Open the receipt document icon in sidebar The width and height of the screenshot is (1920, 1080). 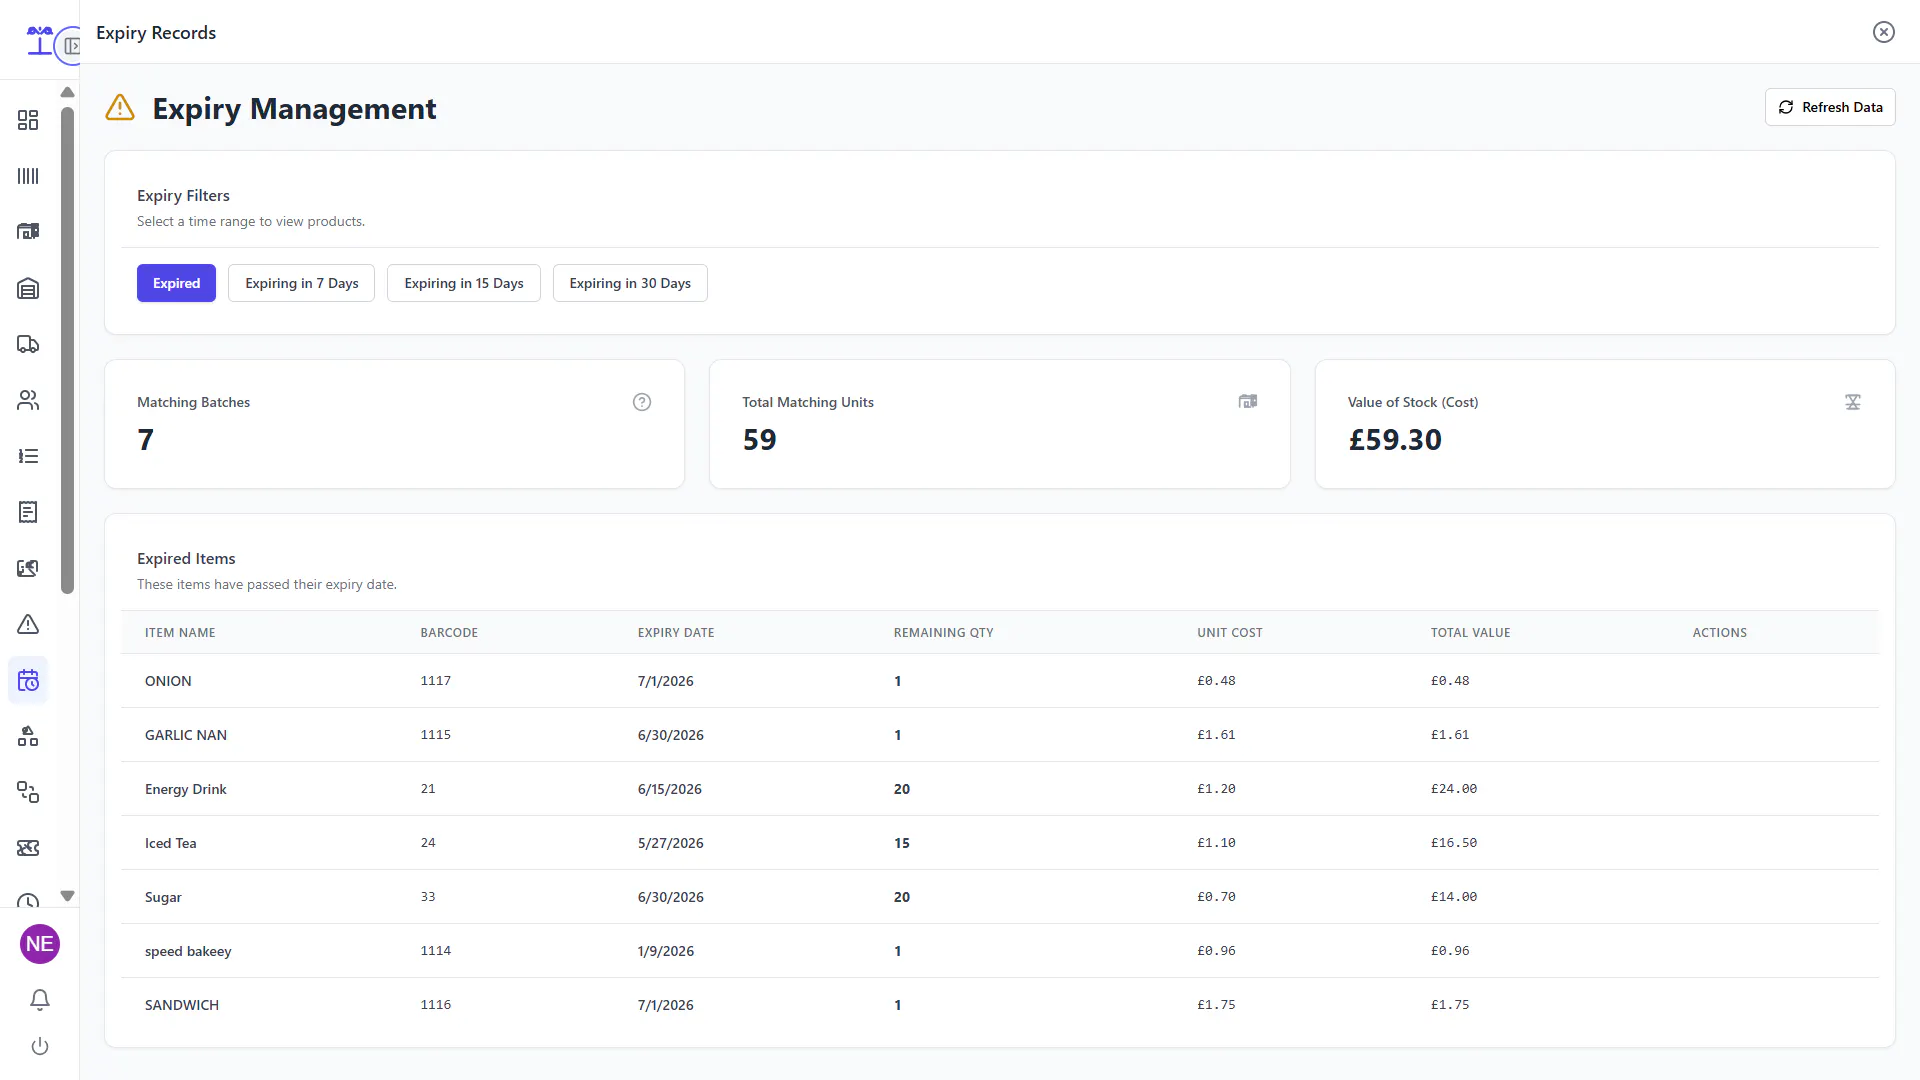click(28, 512)
